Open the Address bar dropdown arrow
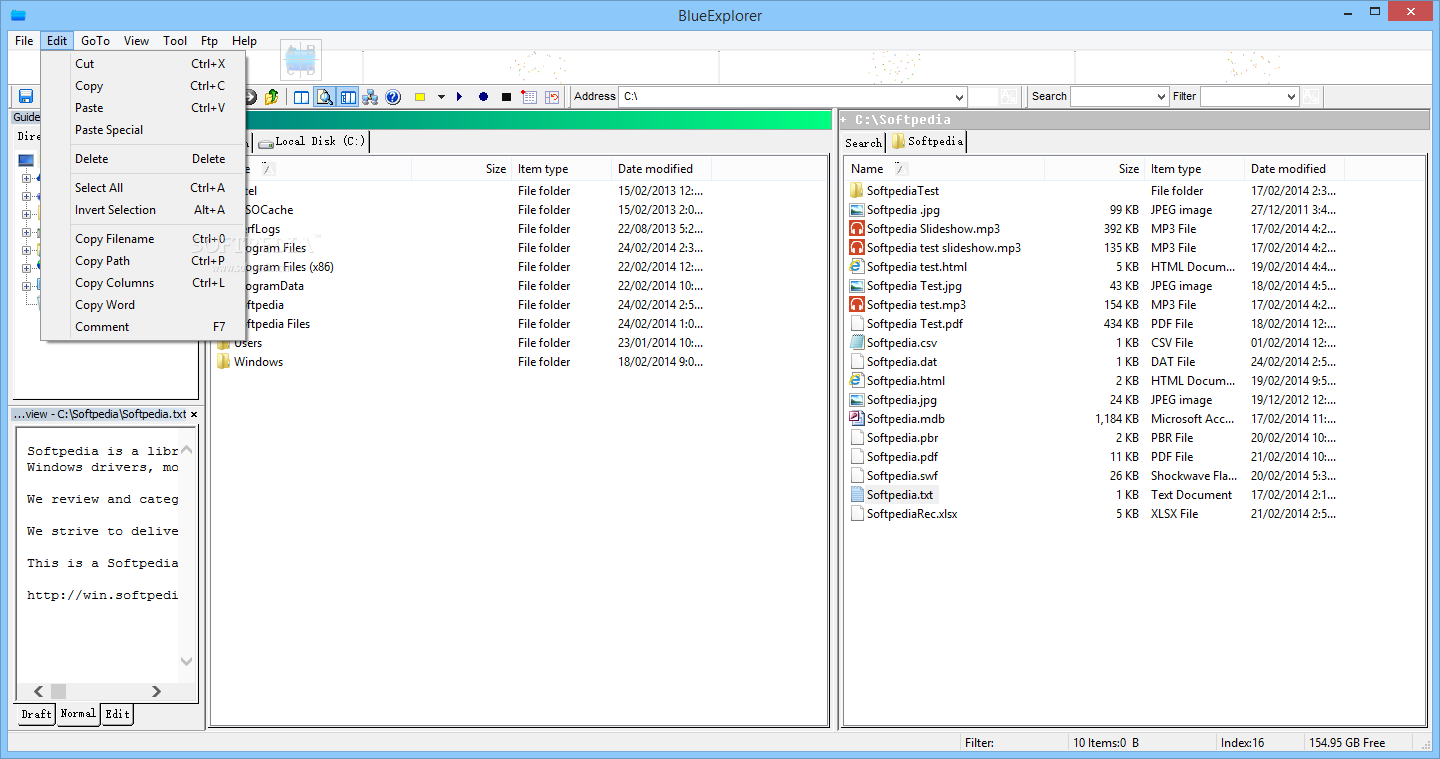1440x759 pixels. tap(959, 97)
